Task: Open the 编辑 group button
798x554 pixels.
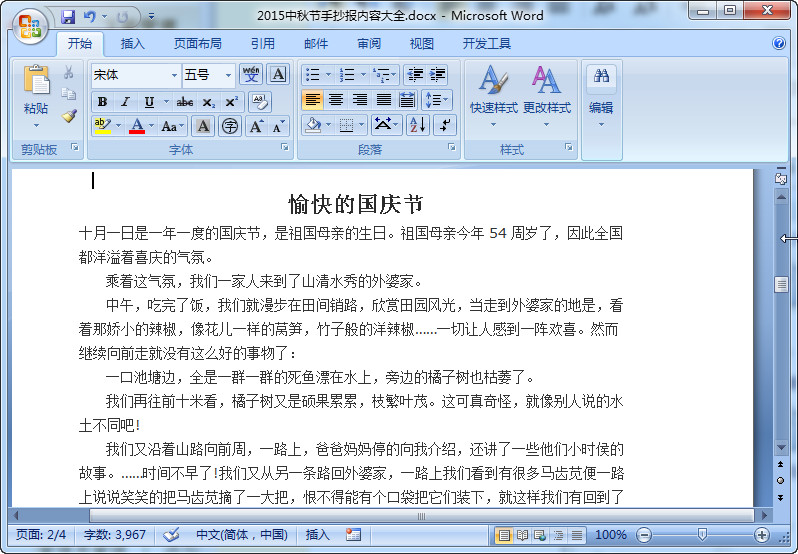Action: pos(601,96)
